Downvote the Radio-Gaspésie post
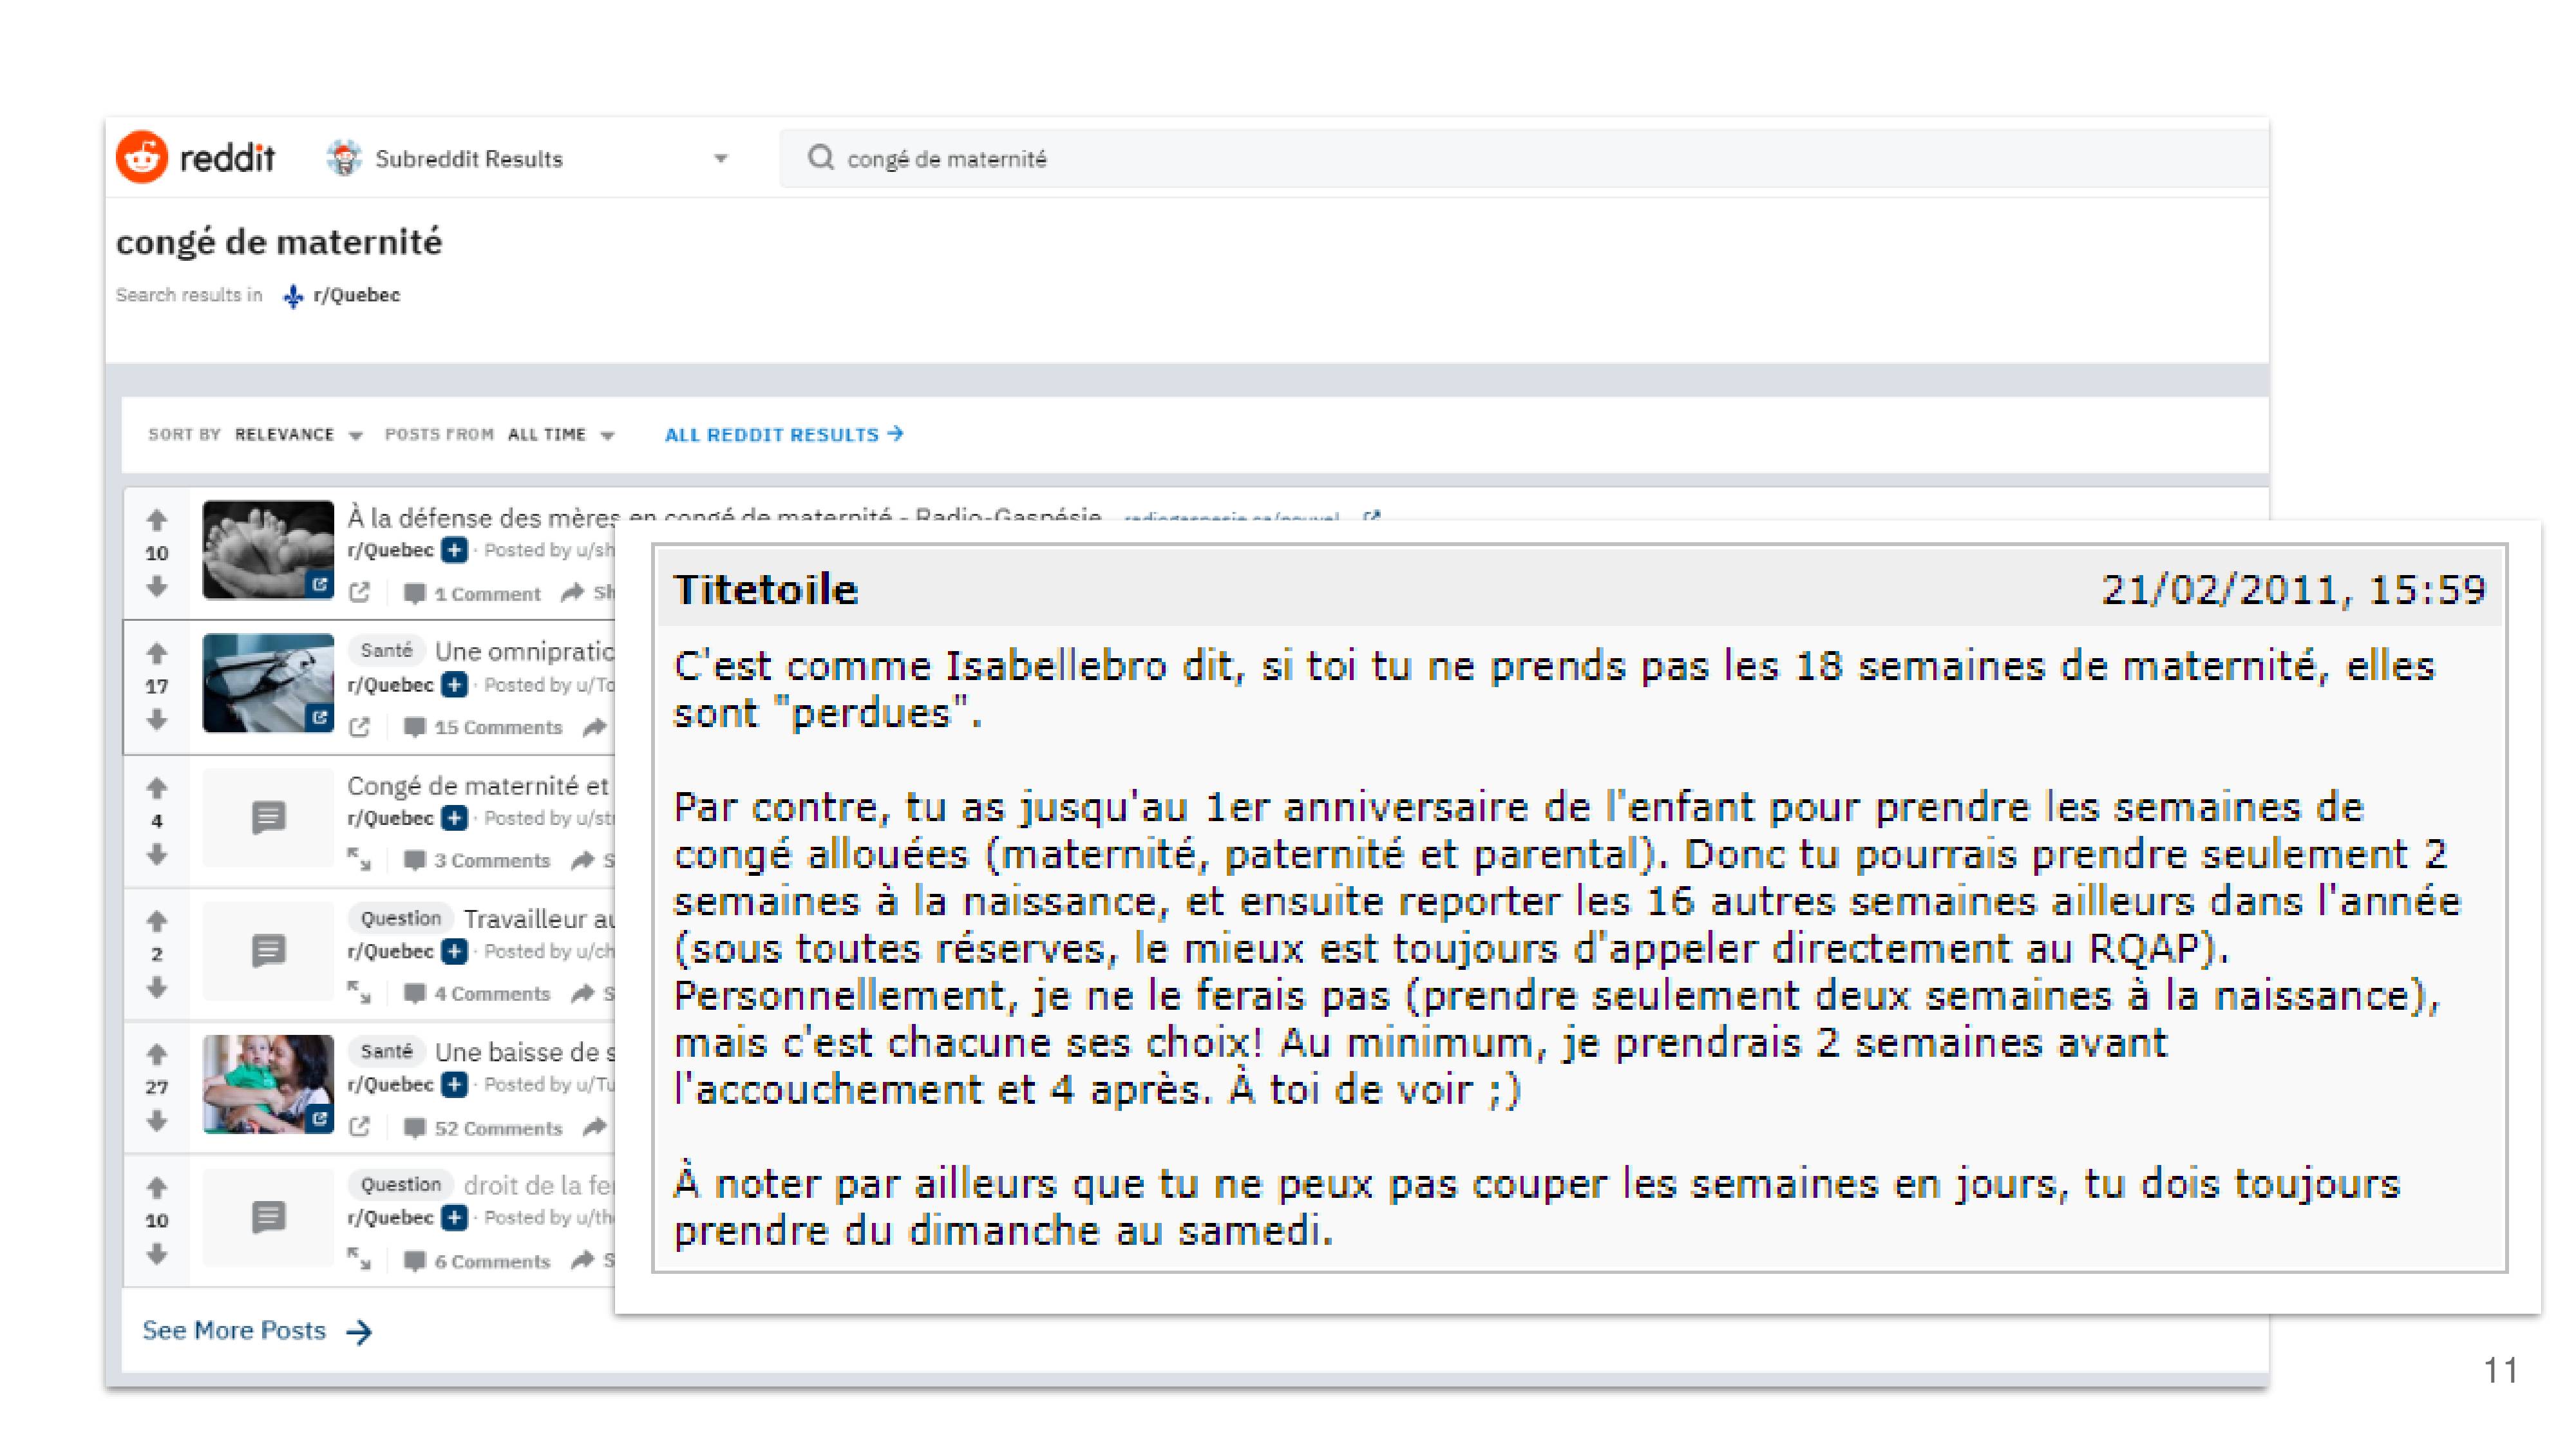The image size is (2576, 1449). 156,587
